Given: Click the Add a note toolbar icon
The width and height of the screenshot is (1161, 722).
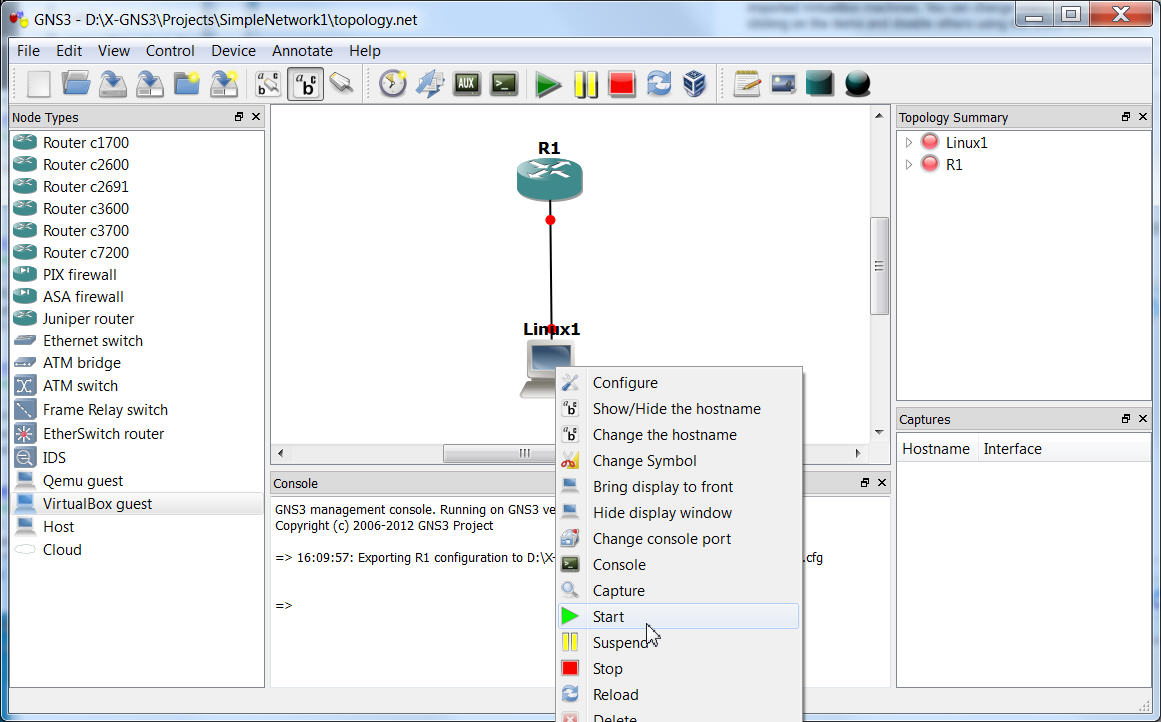Looking at the screenshot, I should (746, 84).
